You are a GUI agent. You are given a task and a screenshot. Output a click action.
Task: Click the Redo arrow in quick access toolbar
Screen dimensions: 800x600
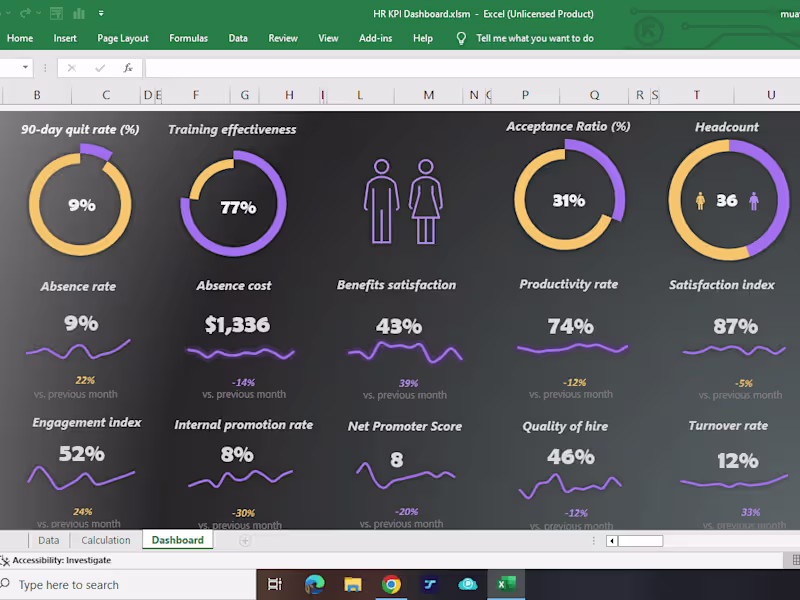click(24, 13)
